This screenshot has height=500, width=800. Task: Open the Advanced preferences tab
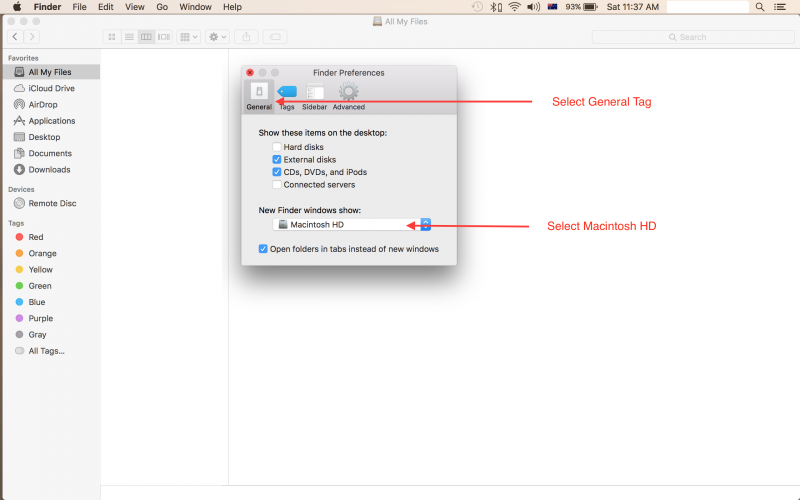click(x=348, y=96)
